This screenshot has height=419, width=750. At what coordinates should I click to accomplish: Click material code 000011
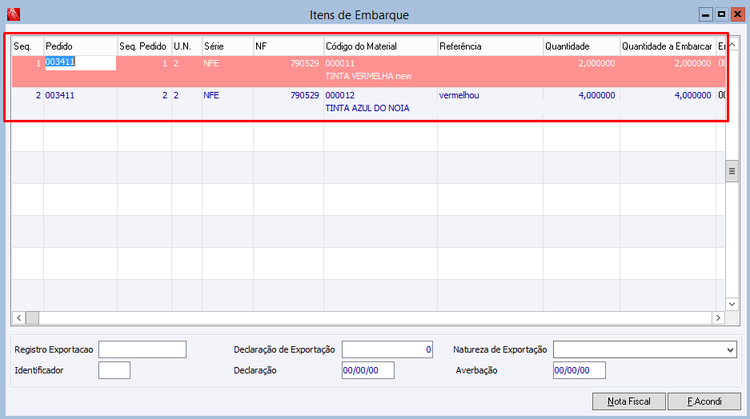(x=340, y=63)
